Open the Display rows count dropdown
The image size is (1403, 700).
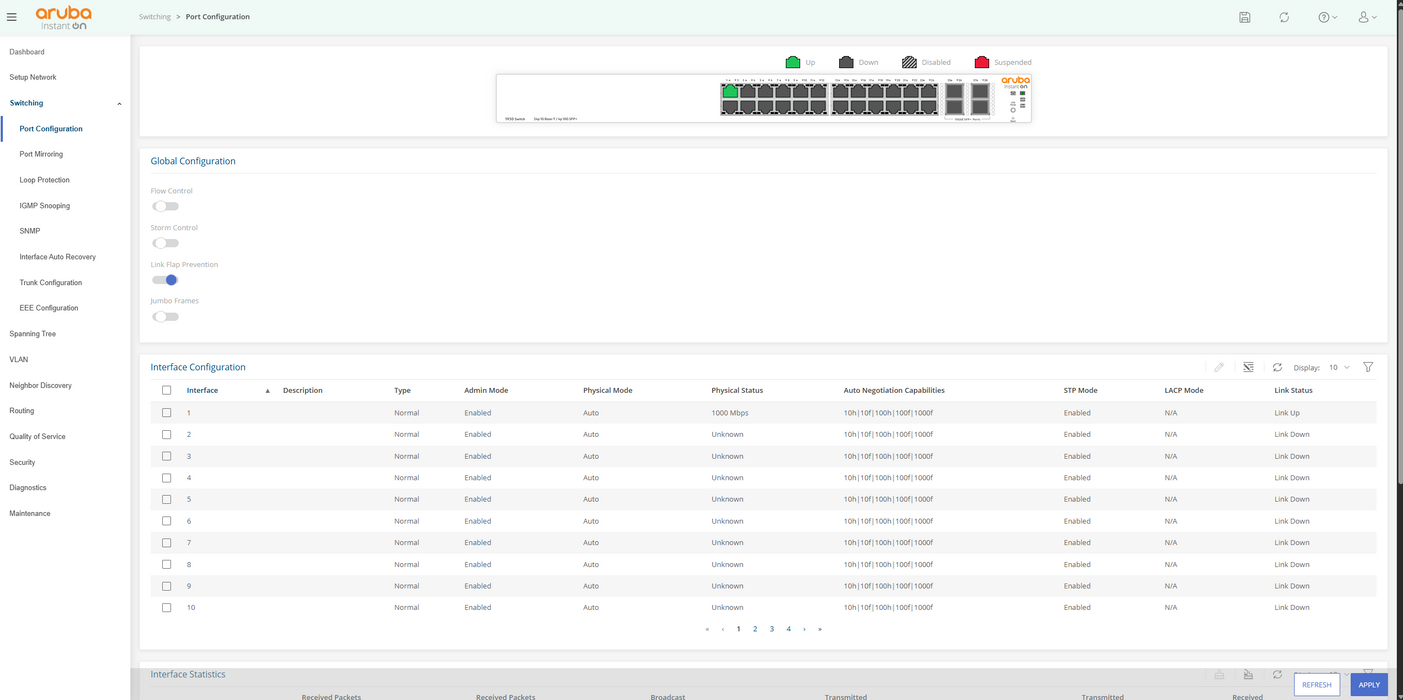tap(1339, 368)
